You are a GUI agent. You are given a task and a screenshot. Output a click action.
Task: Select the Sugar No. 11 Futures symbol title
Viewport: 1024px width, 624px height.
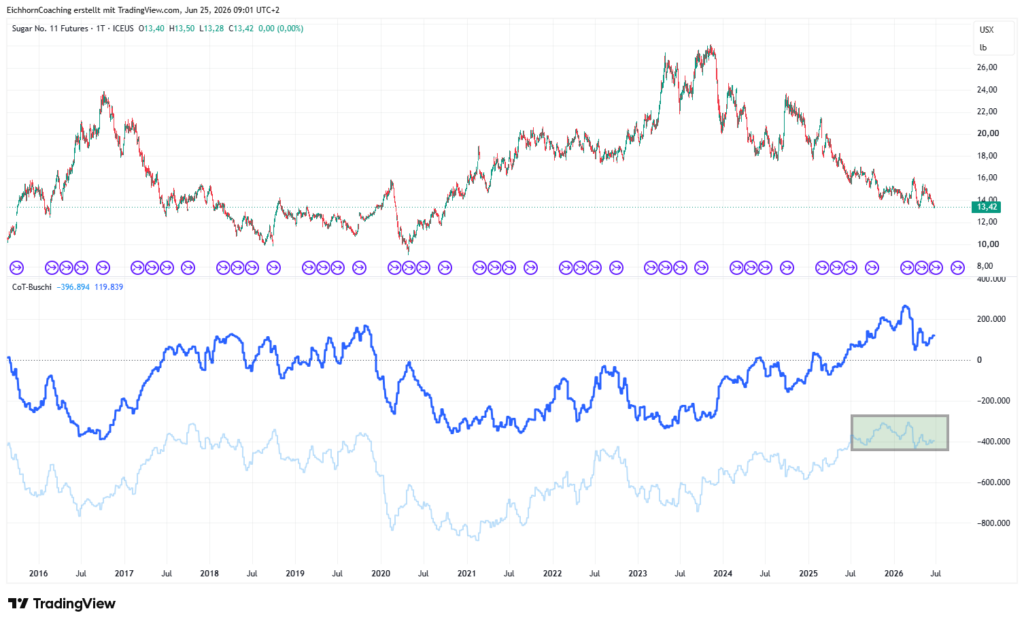pyautogui.click(x=53, y=29)
